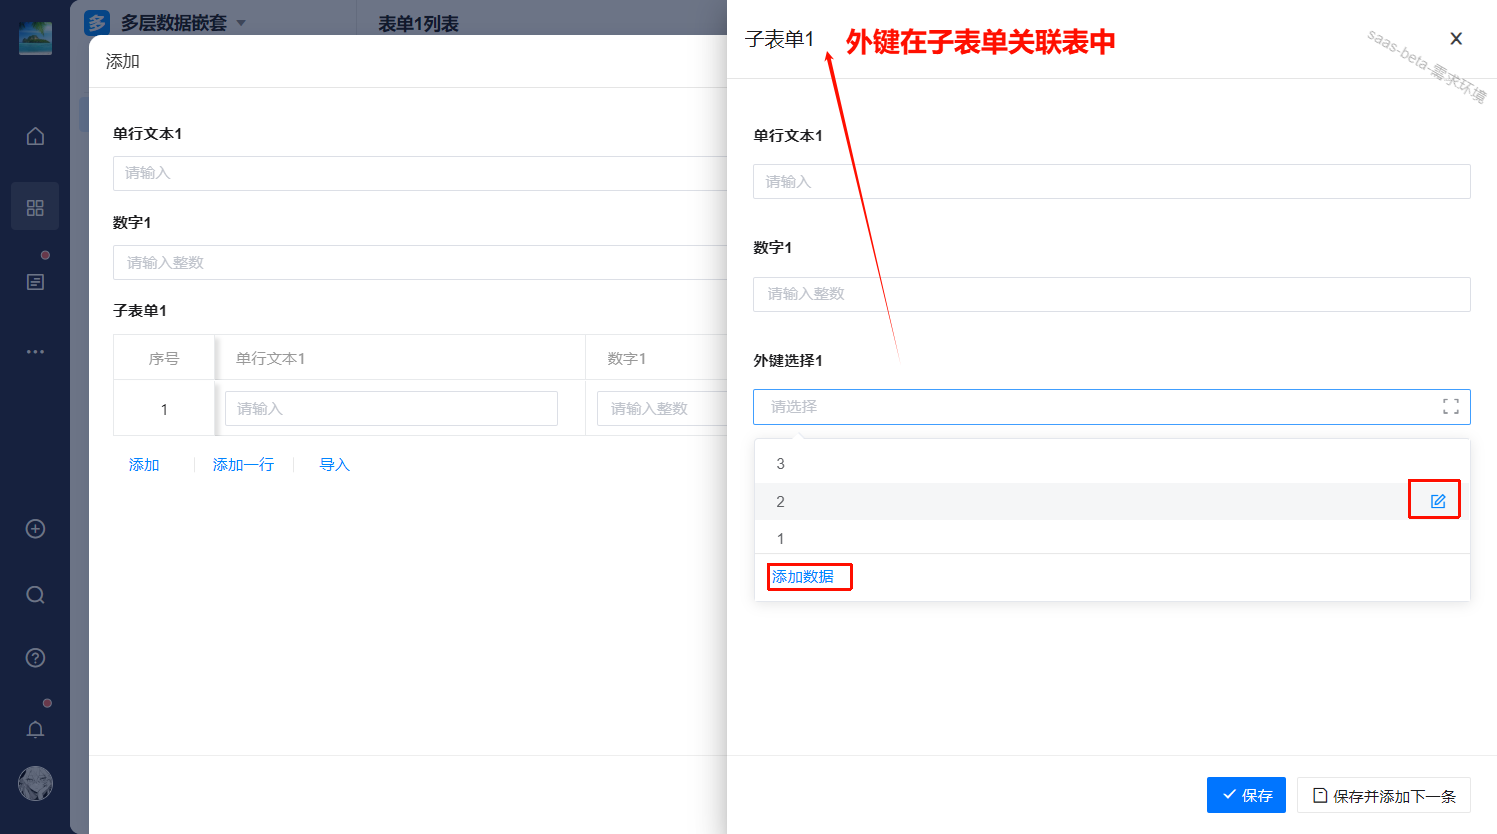This screenshot has height=834, width=1497.
Task: Click 添加一行 link under the subform
Action: point(243,465)
